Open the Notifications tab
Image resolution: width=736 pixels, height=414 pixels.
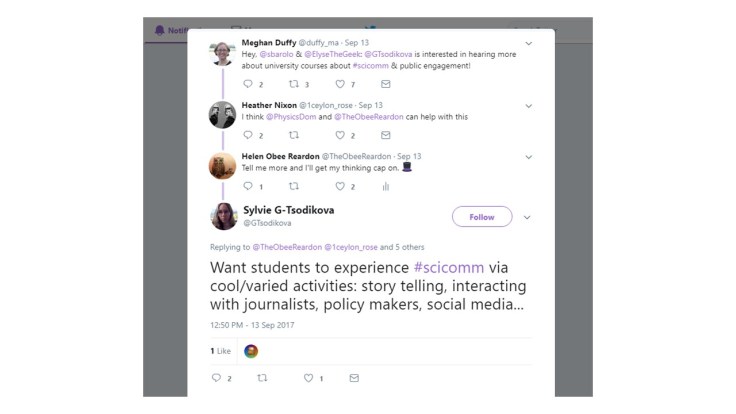pos(172,30)
